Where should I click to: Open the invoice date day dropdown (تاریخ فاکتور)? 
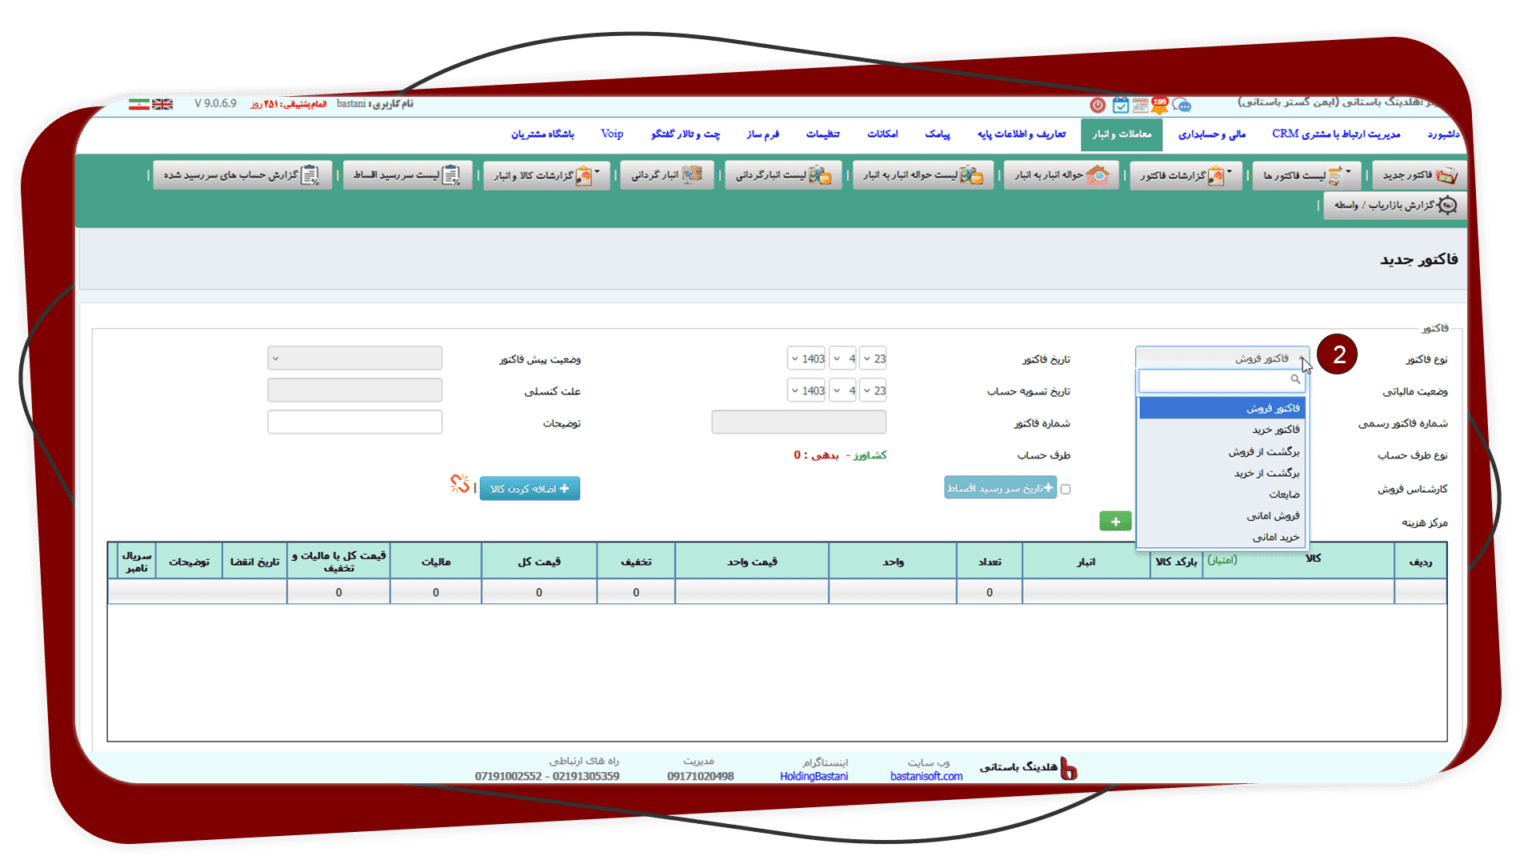[873, 359]
